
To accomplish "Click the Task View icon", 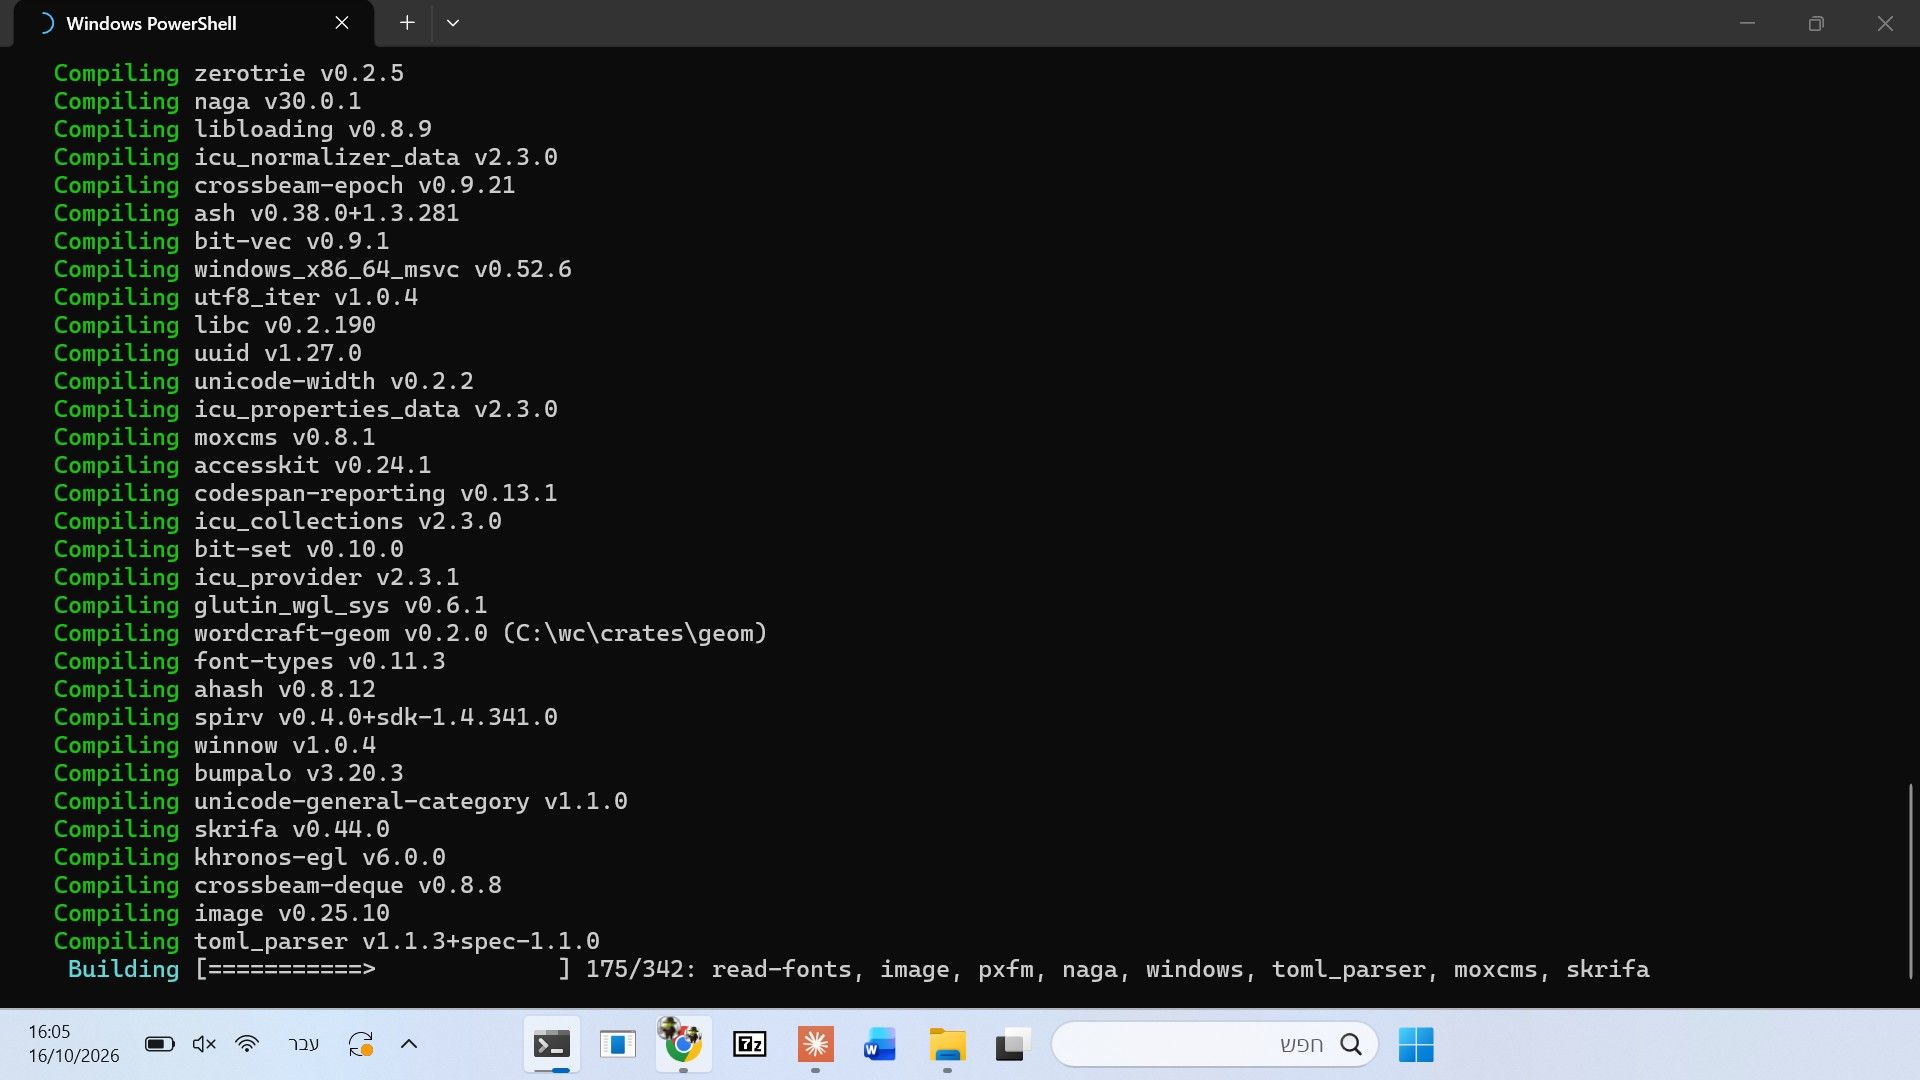I will point(1013,1045).
